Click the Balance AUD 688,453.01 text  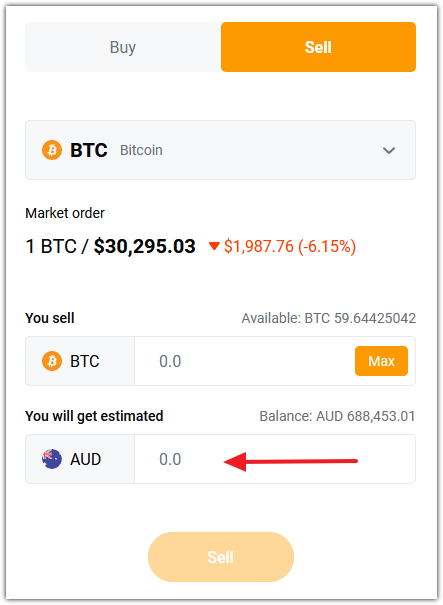(x=337, y=416)
